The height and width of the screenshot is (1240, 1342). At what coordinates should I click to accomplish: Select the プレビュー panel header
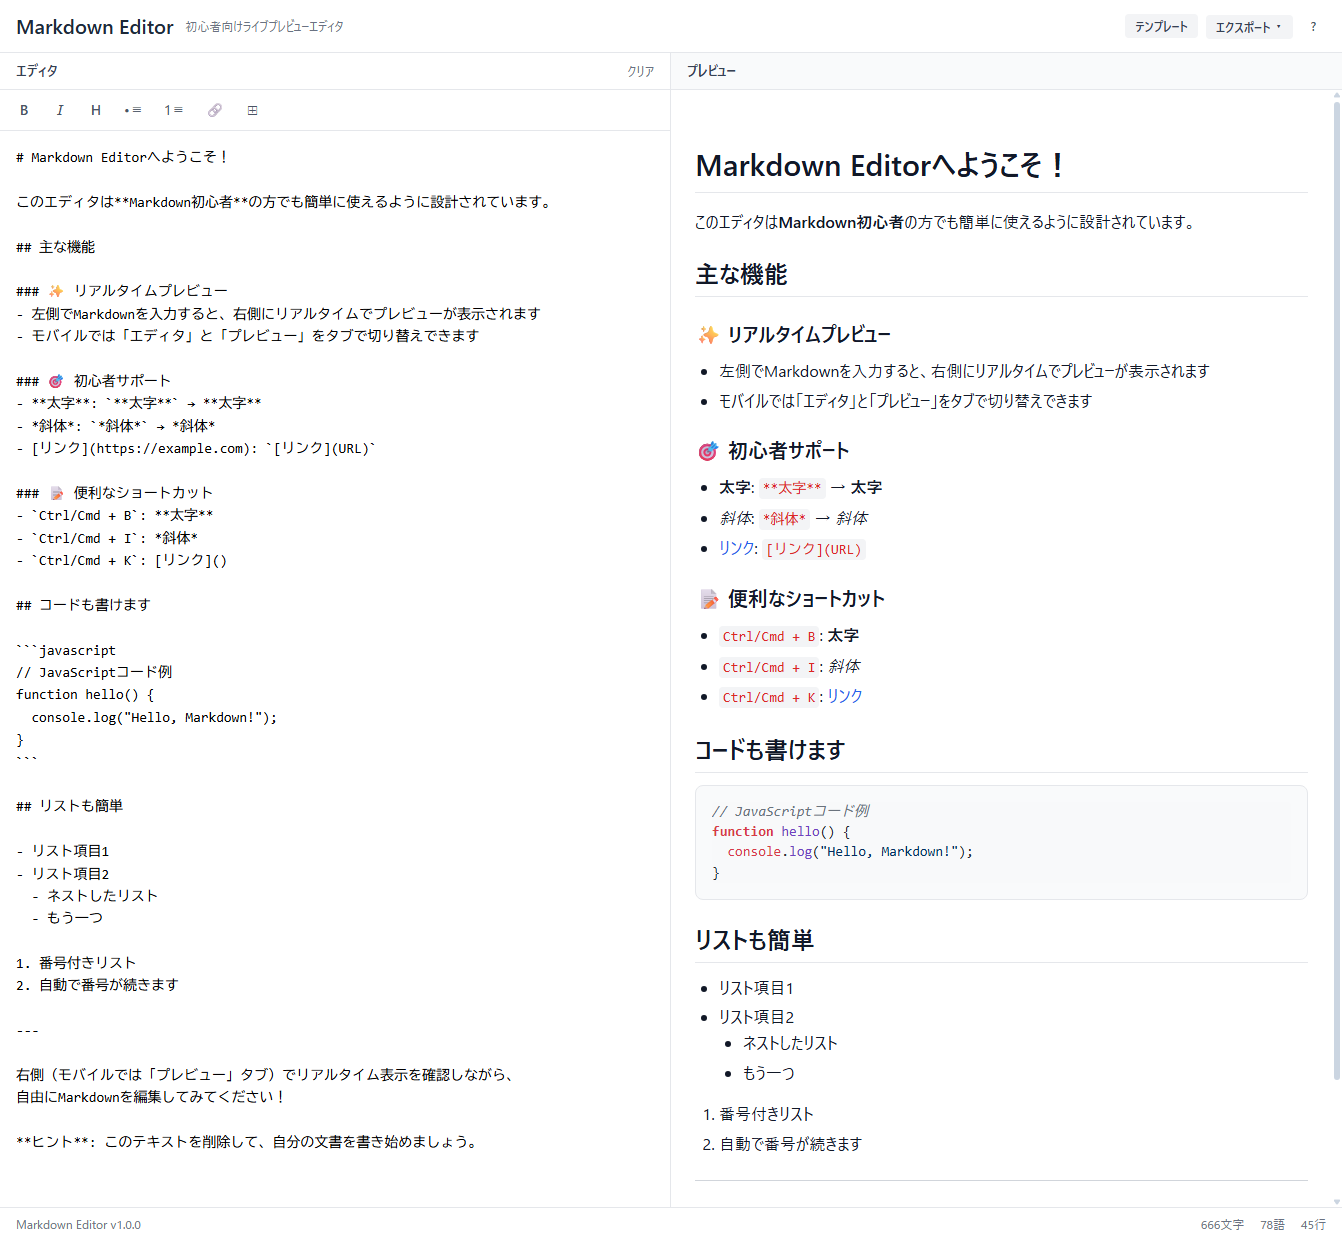[x=711, y=71]
